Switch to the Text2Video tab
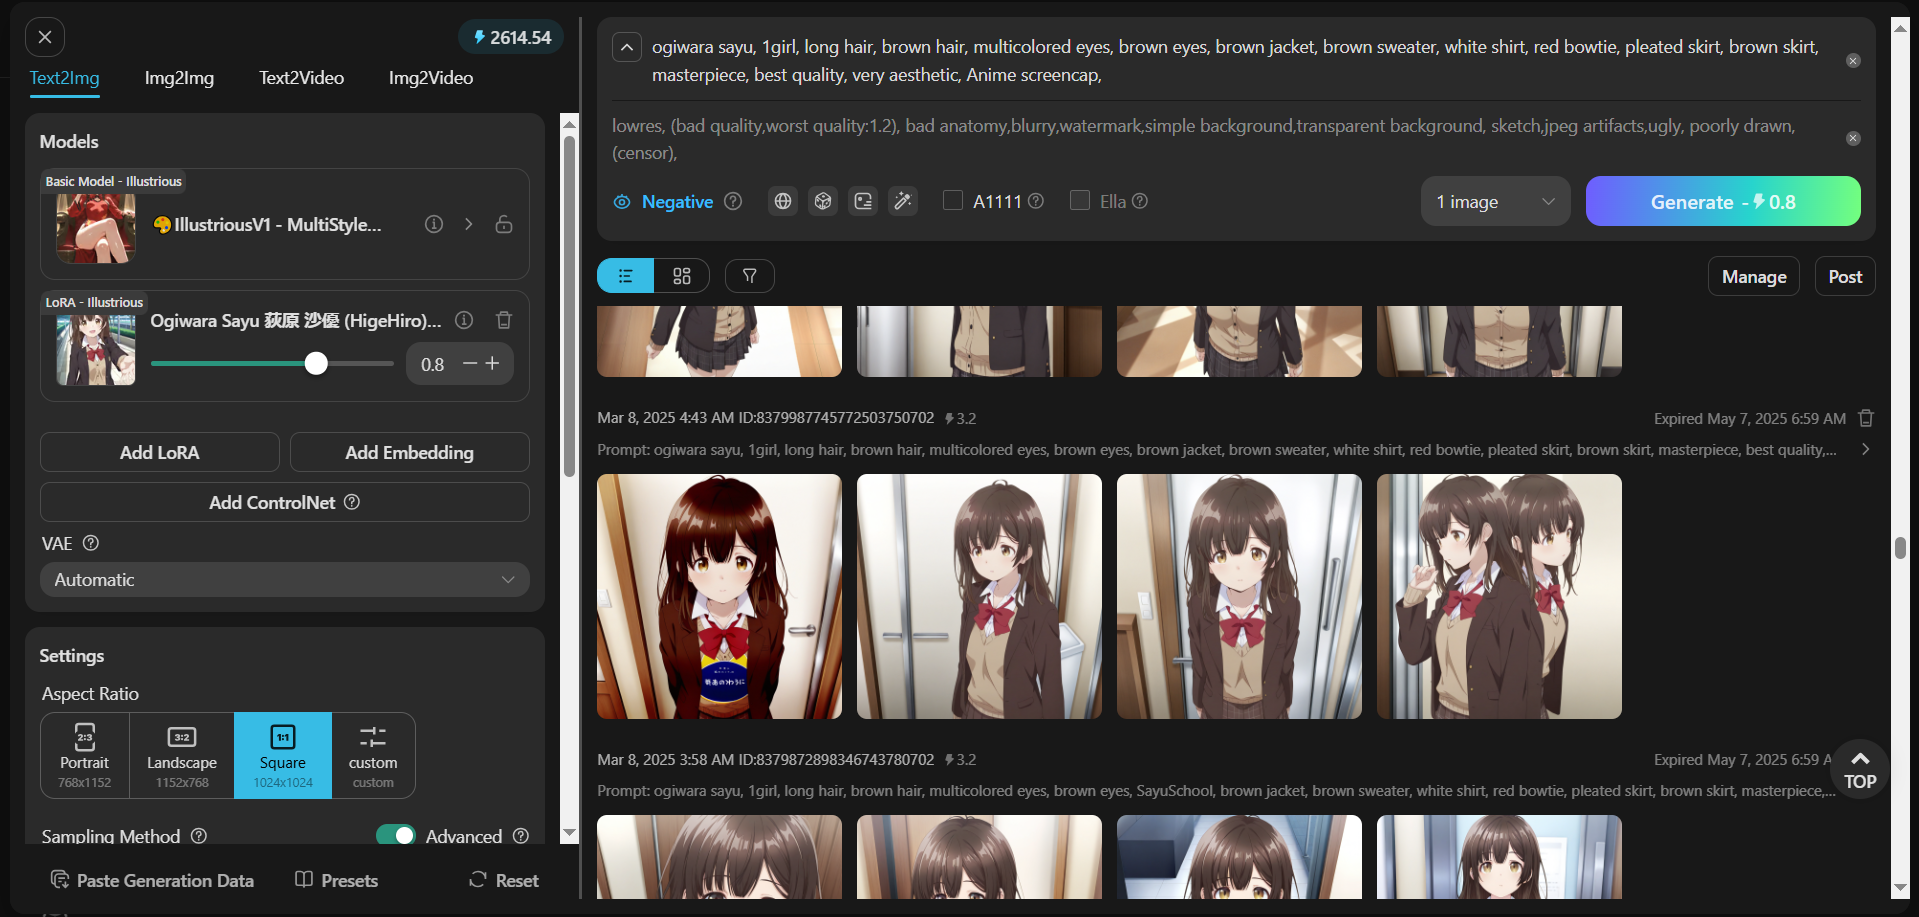1919x917 pixels. click(x=301, y=78)
